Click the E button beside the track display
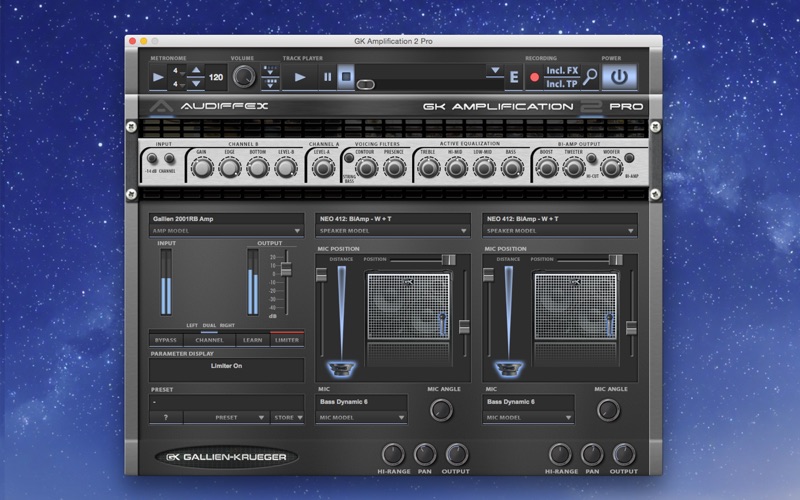This screenshot has height=500, width=800. tap(514, 76)
